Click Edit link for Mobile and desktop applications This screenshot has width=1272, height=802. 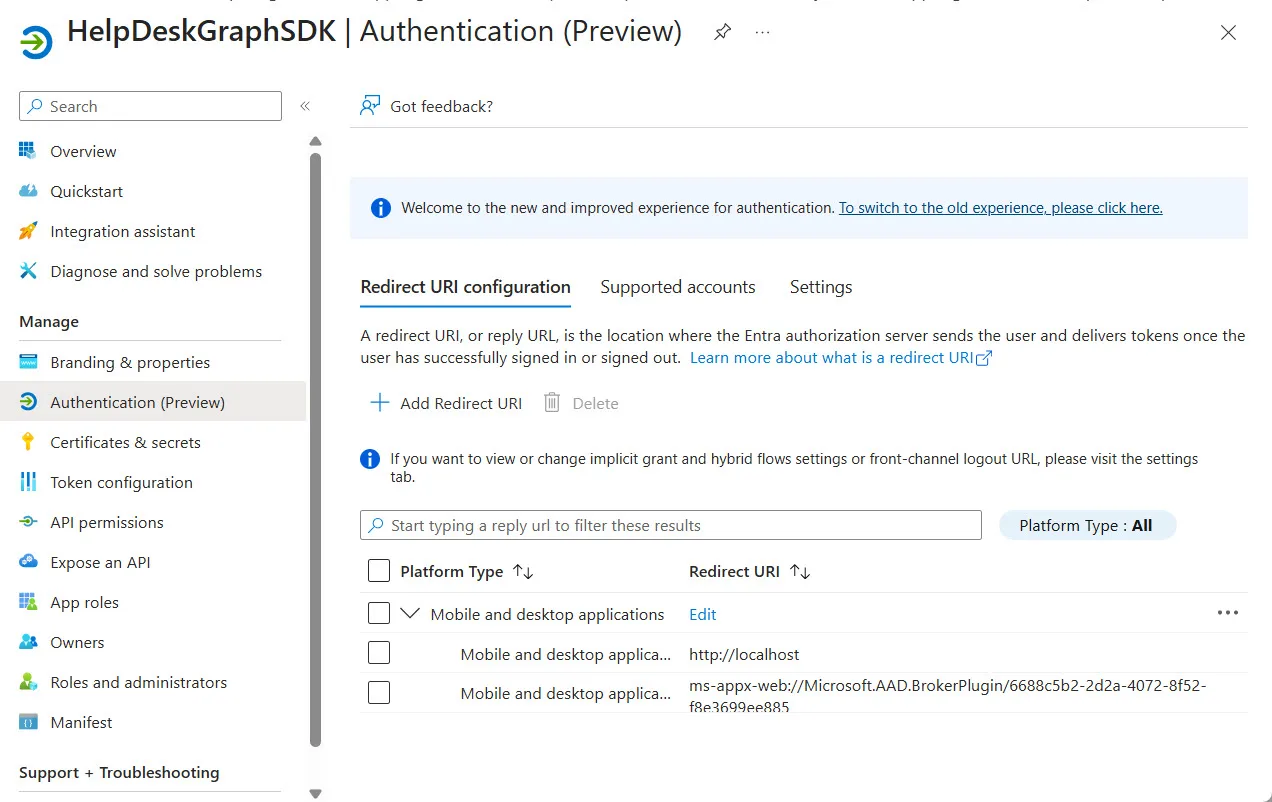click(703, 614)
